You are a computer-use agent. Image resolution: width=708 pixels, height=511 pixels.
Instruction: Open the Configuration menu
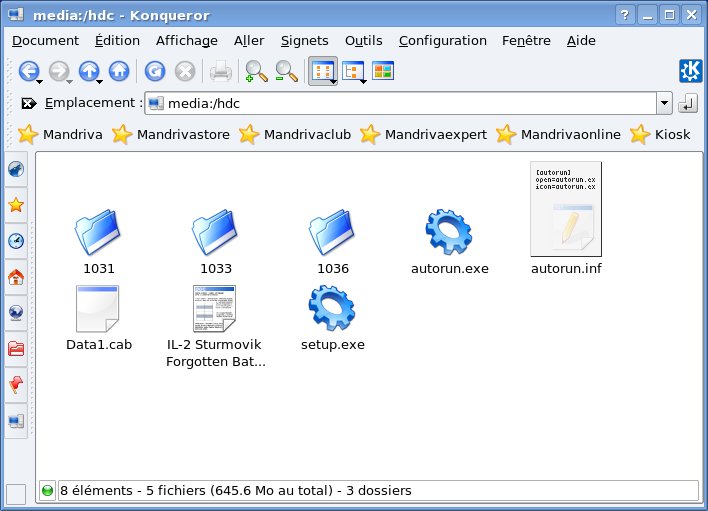click(442, 41)
